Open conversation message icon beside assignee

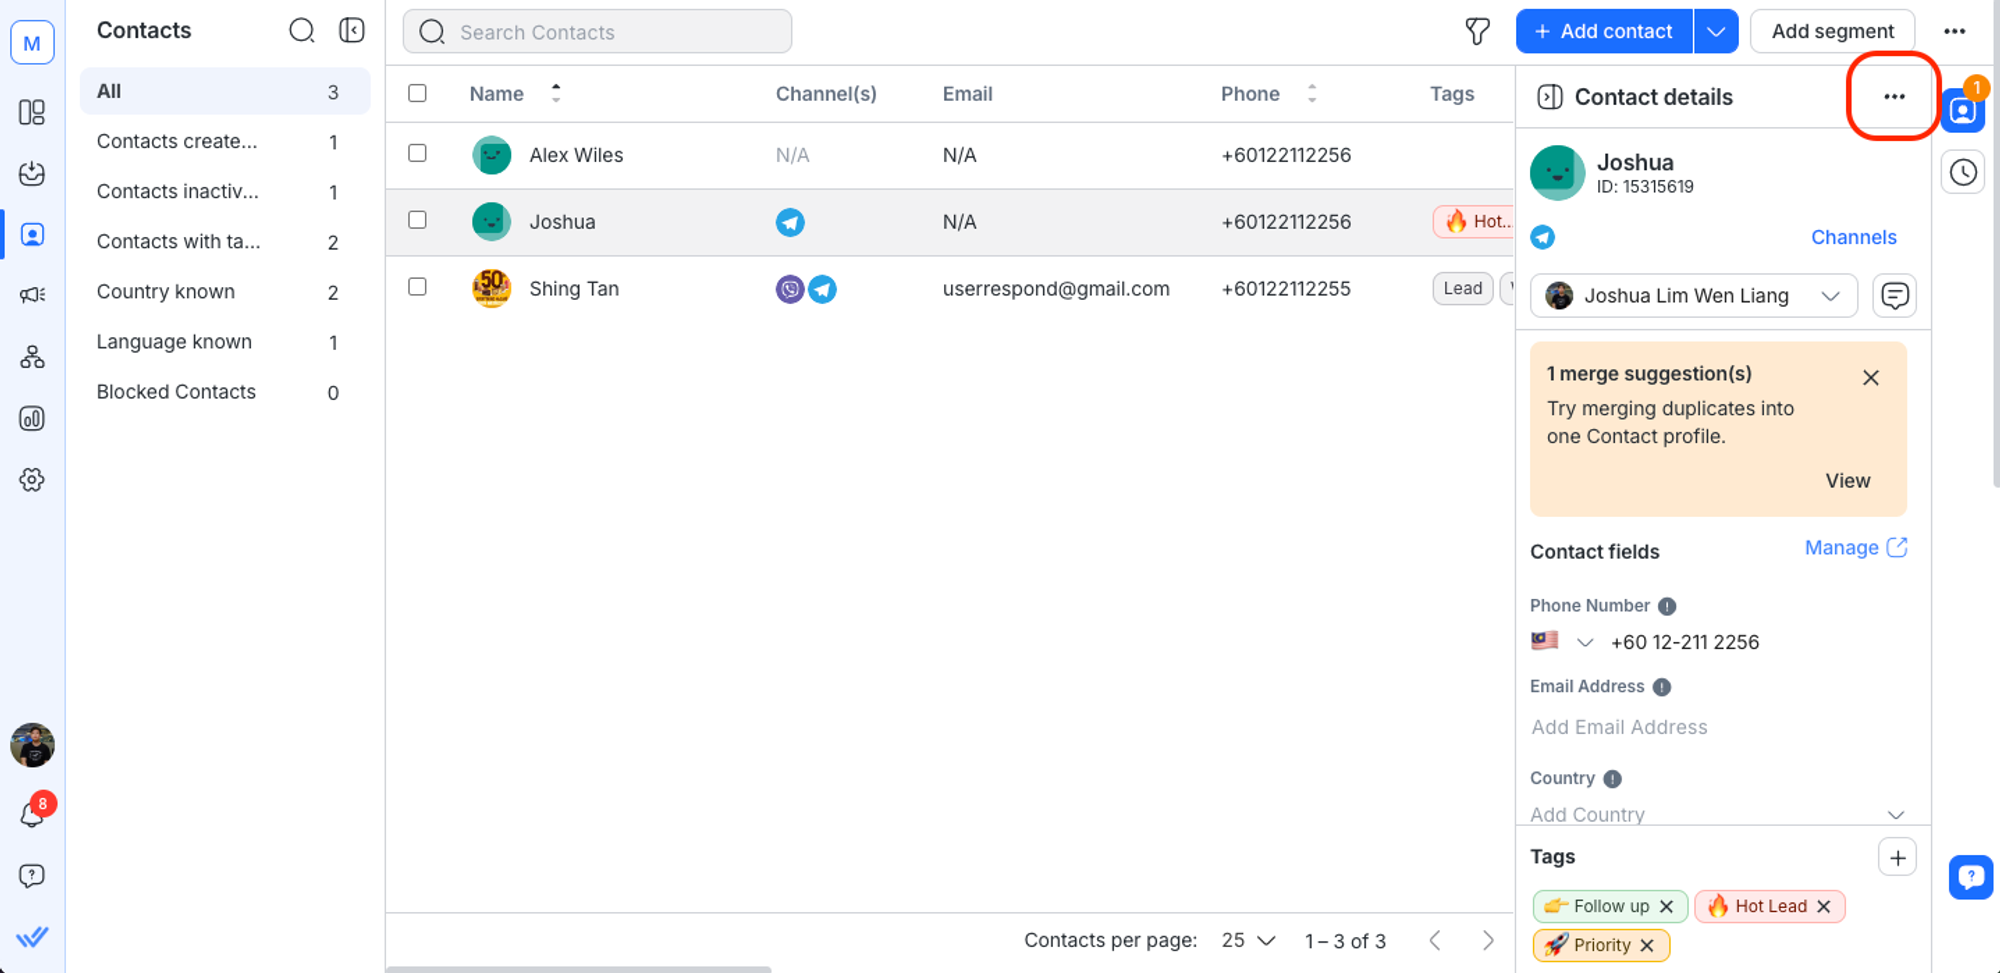point(1894,296)
